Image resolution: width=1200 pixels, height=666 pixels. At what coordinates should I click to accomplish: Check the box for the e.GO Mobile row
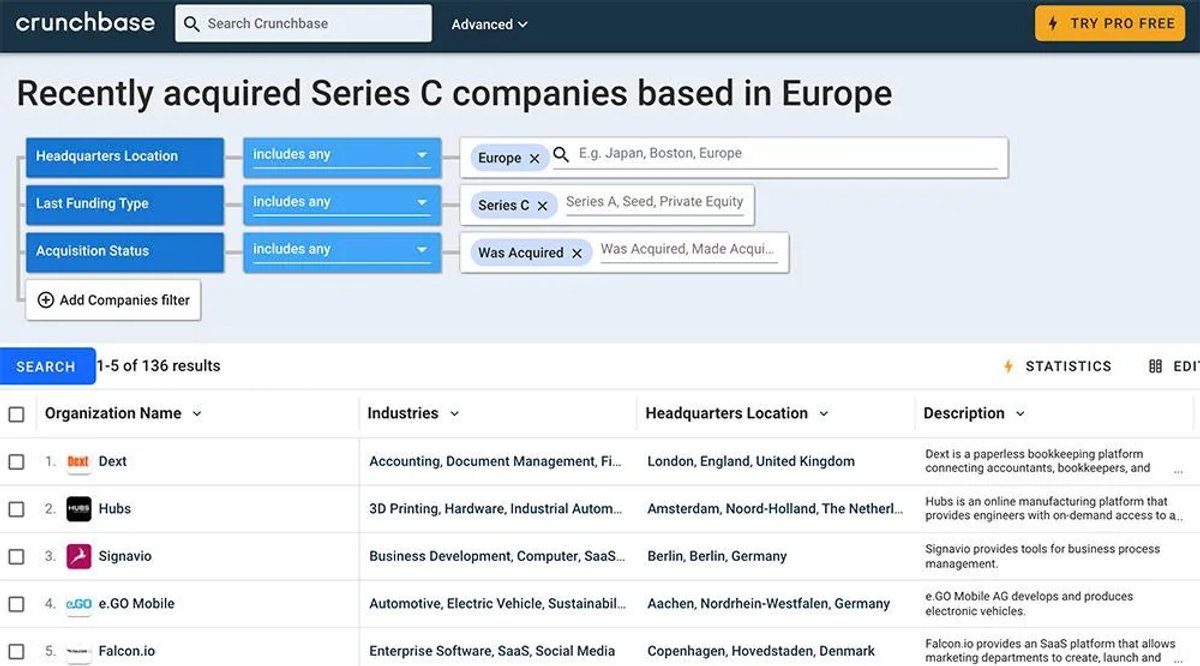(x=16, y=604)
